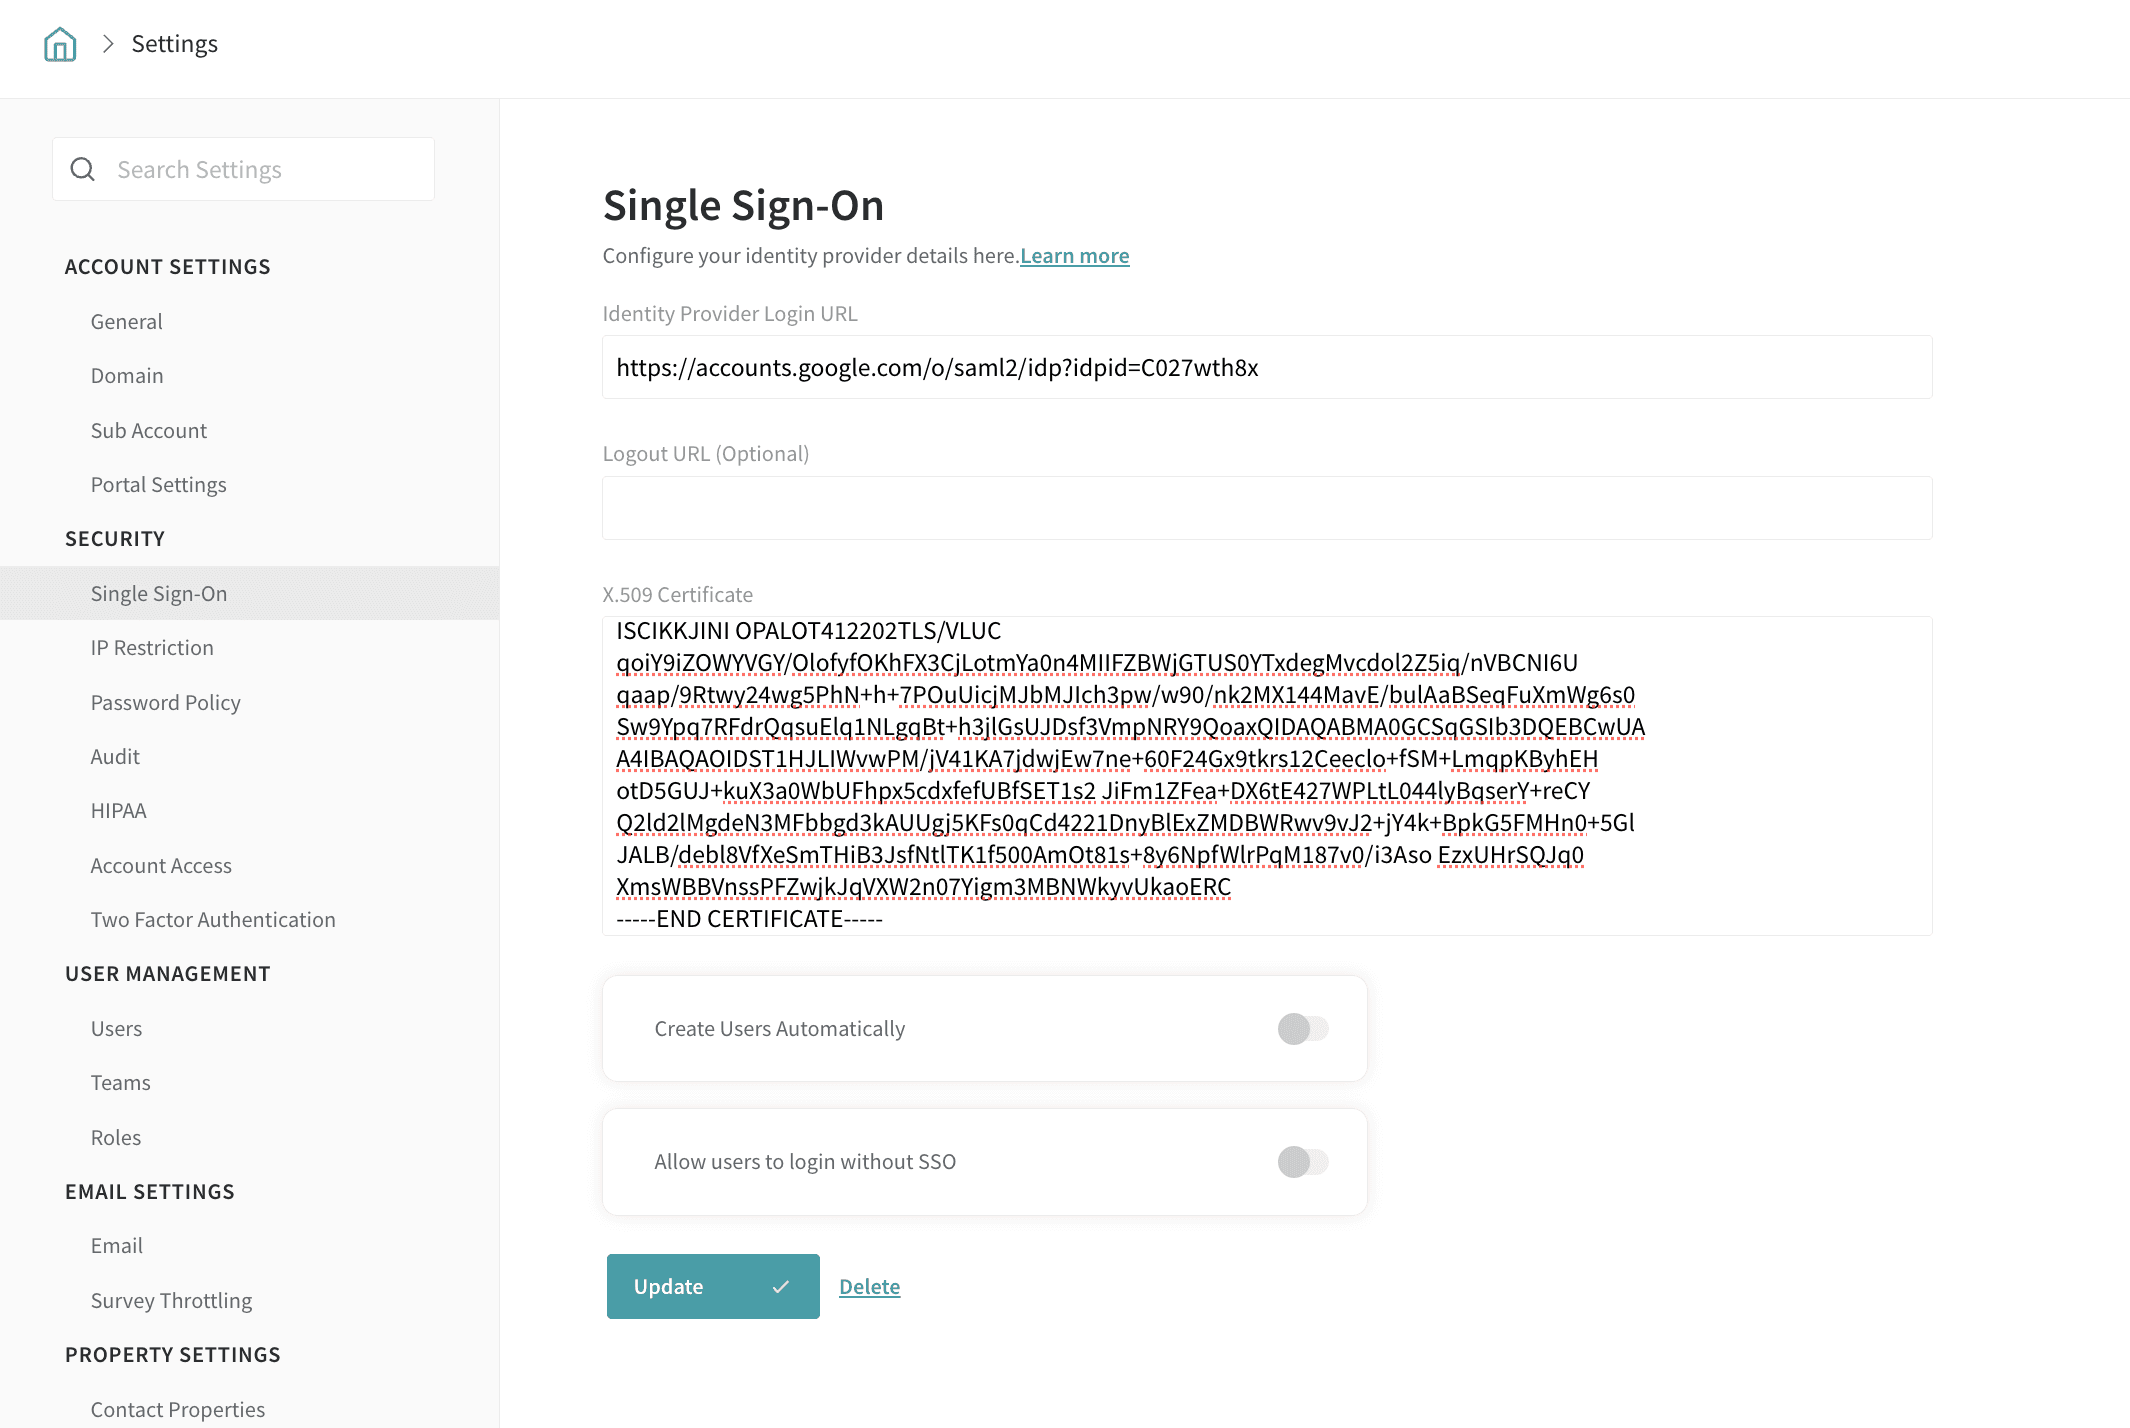Click the breadcrumb chevron arrow
2130x1428 pixels.
[108, 44]
